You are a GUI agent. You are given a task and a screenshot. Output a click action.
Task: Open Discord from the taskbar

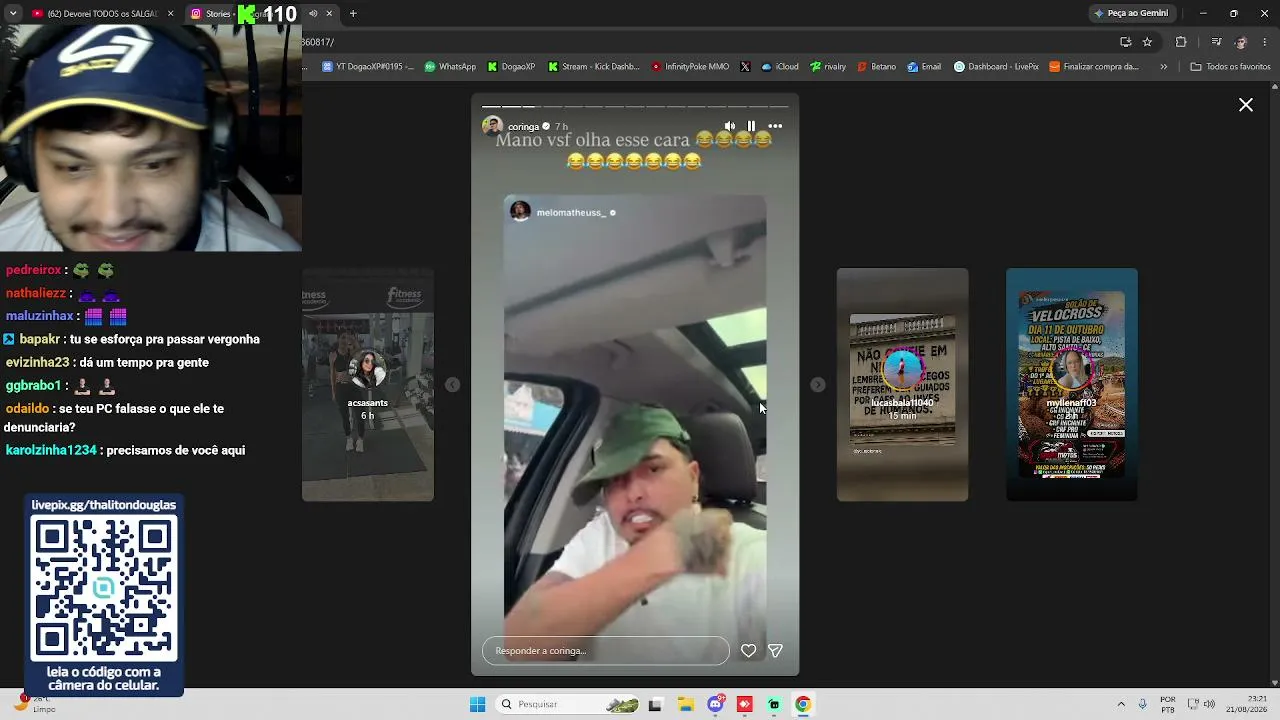[716, 704]
